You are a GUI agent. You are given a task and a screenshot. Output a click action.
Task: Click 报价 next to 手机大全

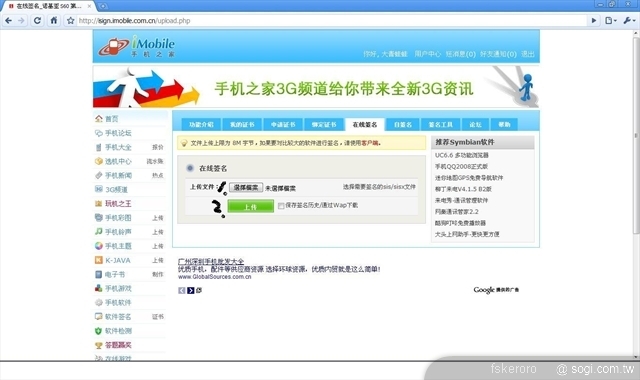pos(158,147)
